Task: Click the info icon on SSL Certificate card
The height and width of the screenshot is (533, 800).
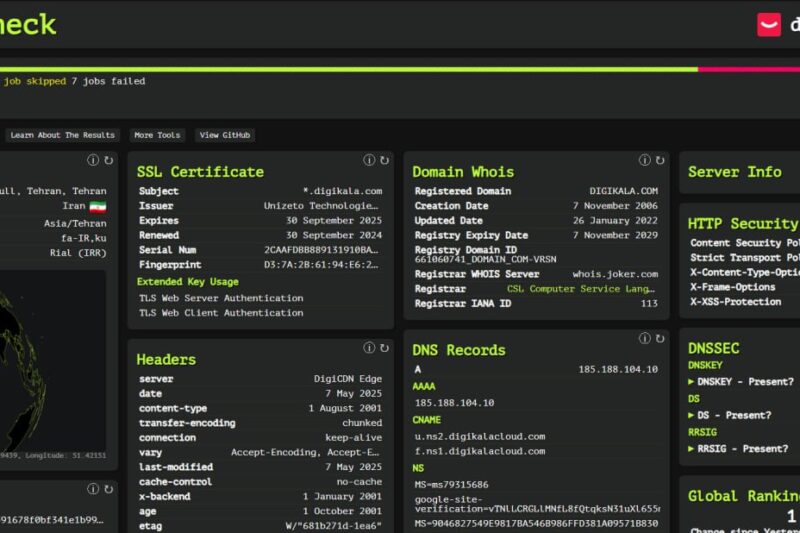Action: click(369, 160)
